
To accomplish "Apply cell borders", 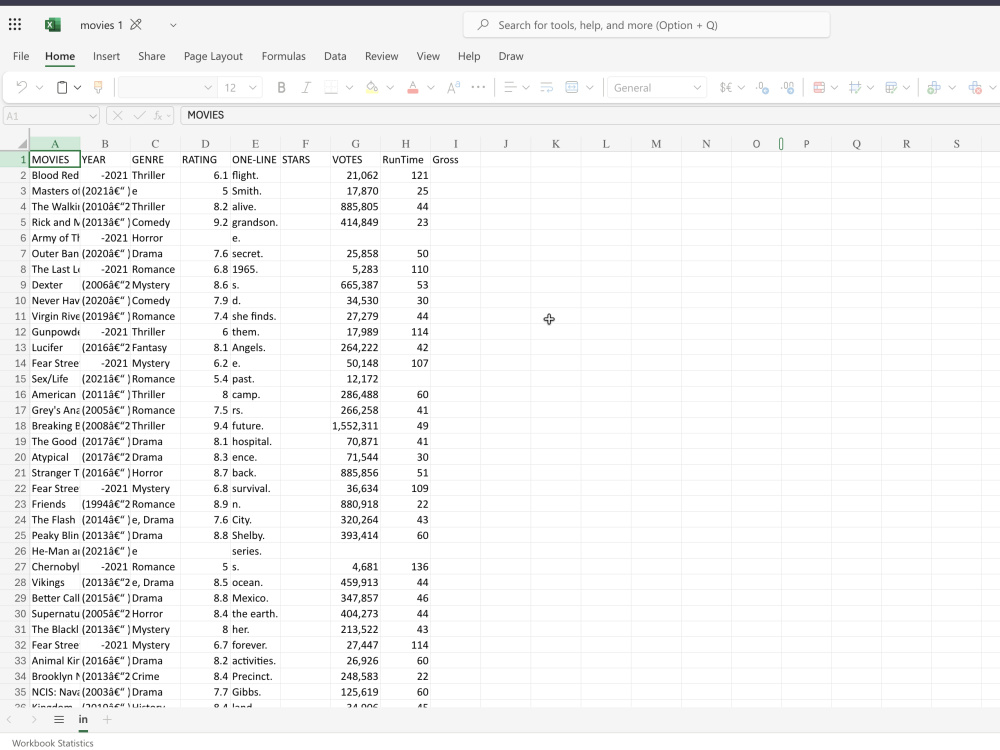I will 331,87.
